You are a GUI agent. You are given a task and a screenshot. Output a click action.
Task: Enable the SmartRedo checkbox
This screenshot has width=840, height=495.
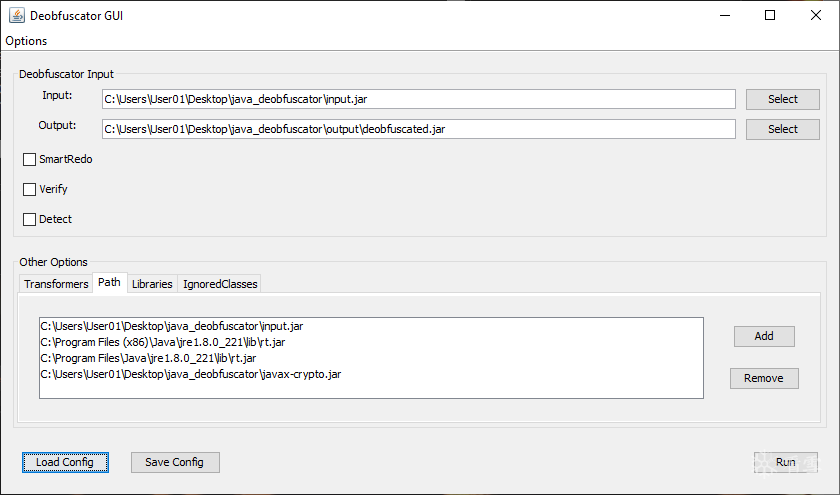(x=30, y=159)
